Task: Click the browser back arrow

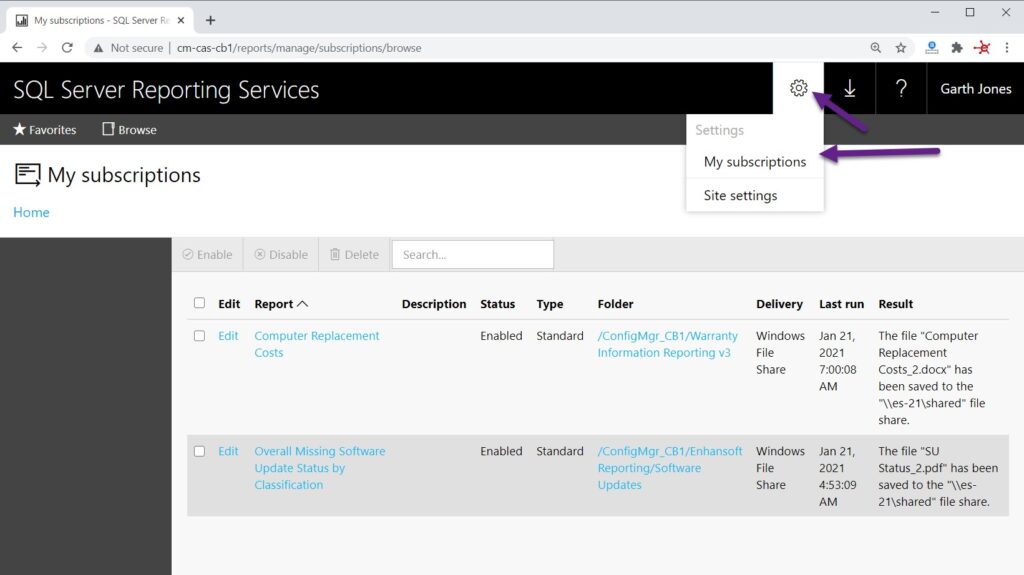Action: pos(17,47)
